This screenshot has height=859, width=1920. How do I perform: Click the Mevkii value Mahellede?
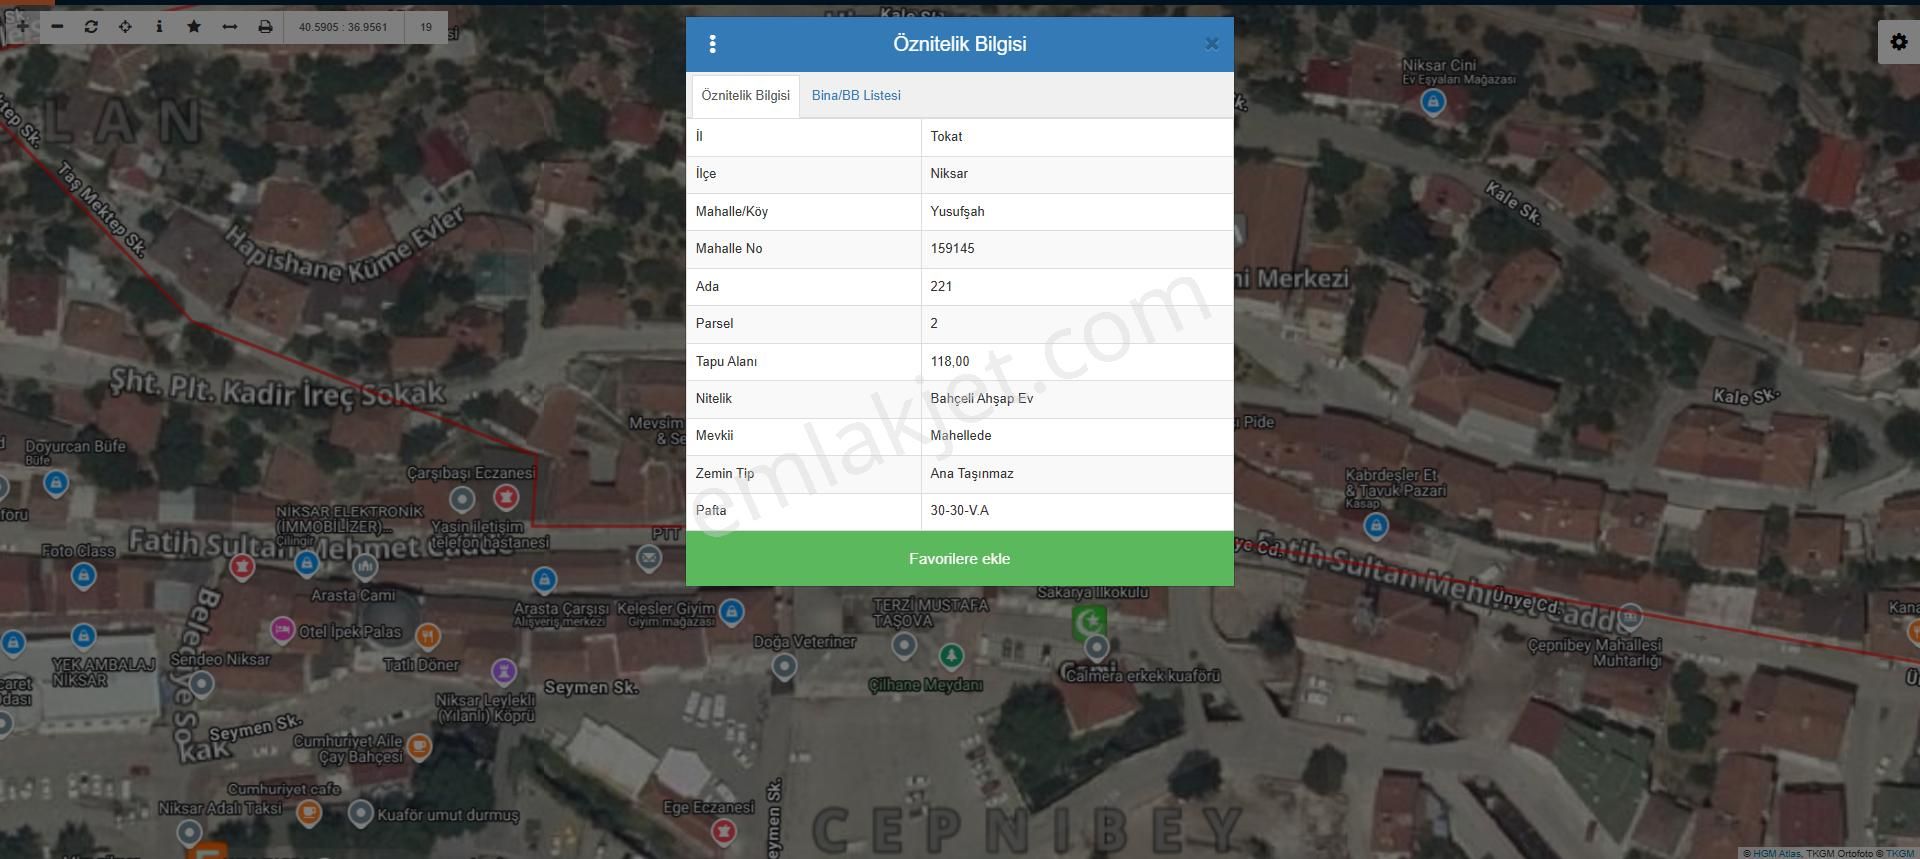[x=960, y=435]
